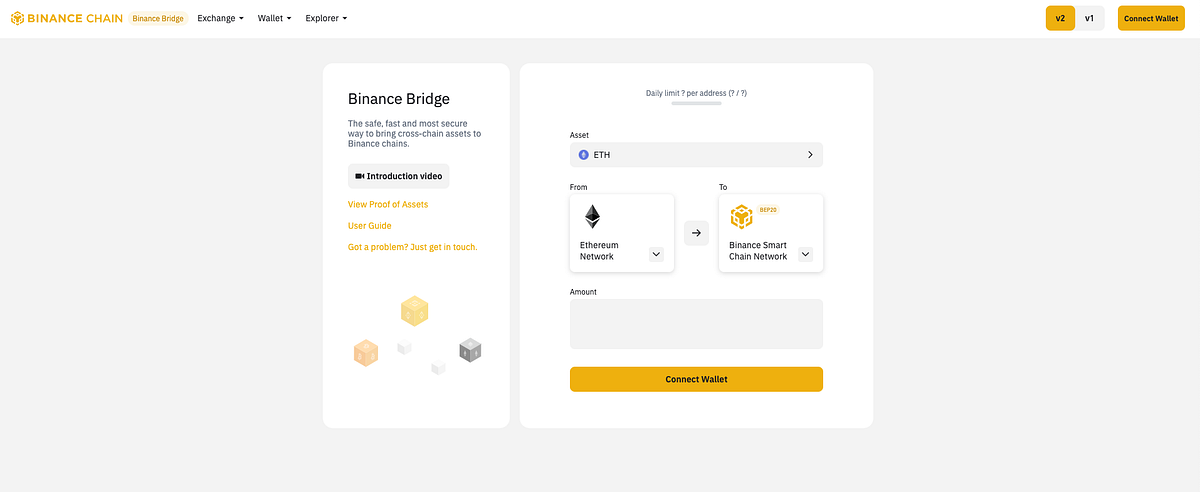The image size is (1200, 492).
Task: Click the BEP20 badge on destination network
Action: click(x=768, y=209)
